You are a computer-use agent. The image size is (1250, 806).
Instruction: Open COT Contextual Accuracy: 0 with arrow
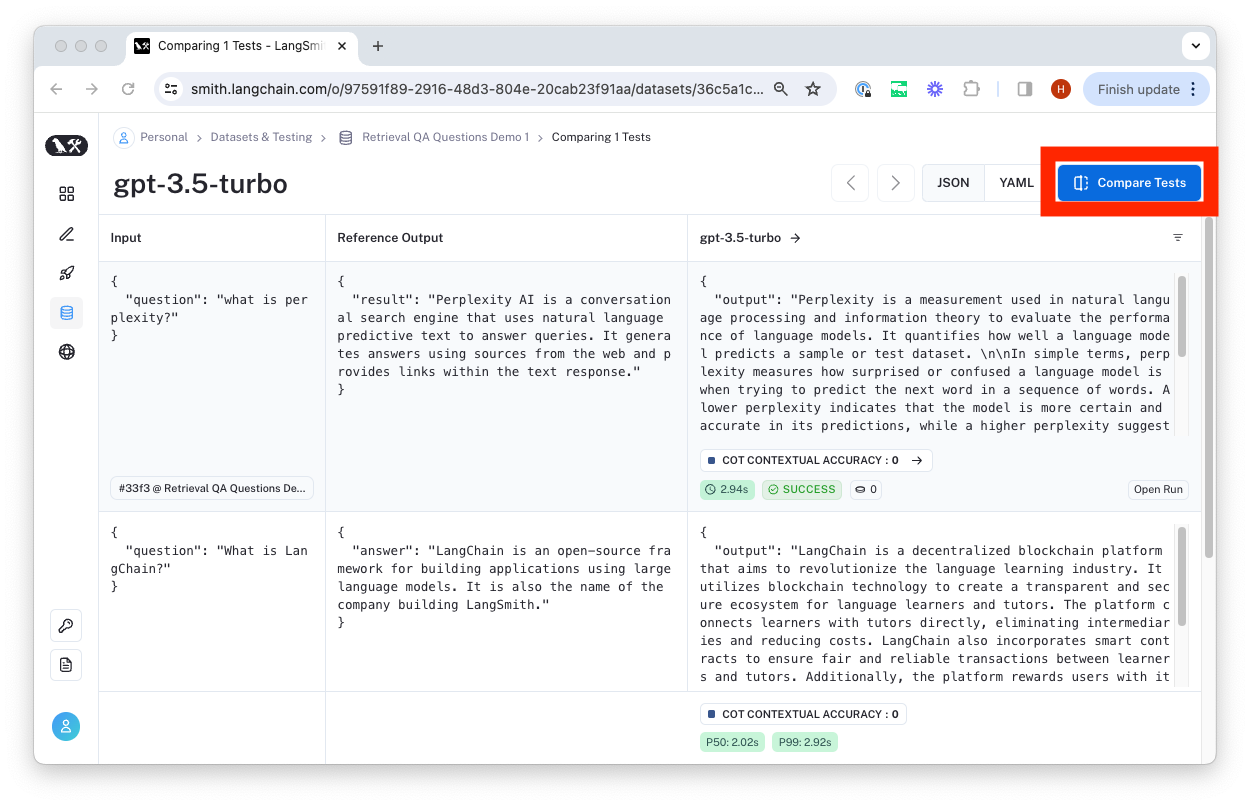[816, 461]
